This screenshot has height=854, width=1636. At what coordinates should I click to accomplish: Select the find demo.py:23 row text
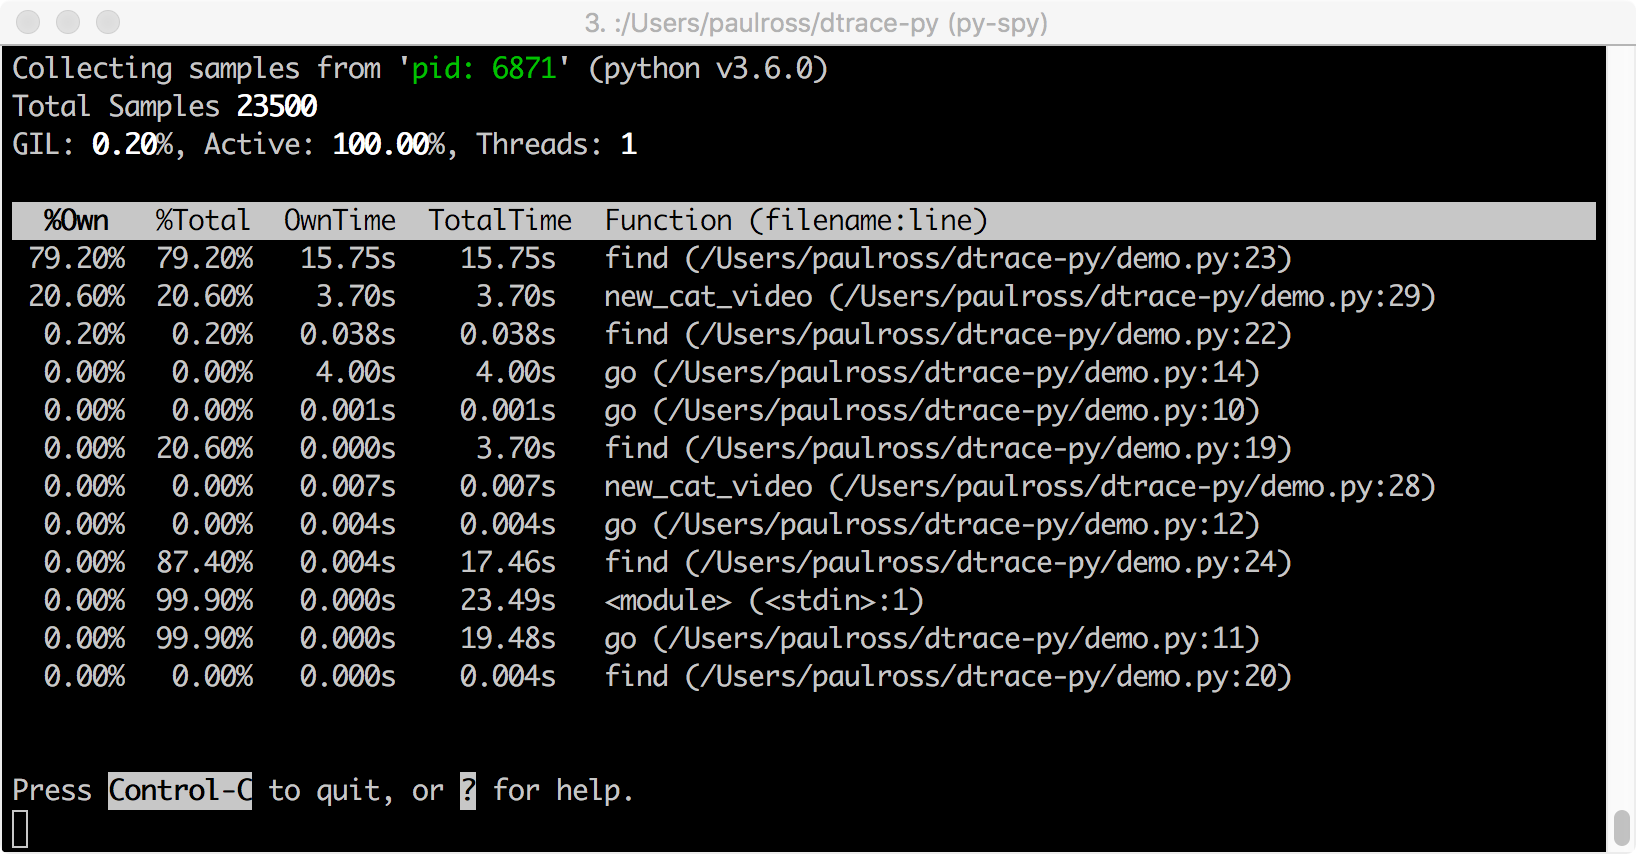pos(948,259)
